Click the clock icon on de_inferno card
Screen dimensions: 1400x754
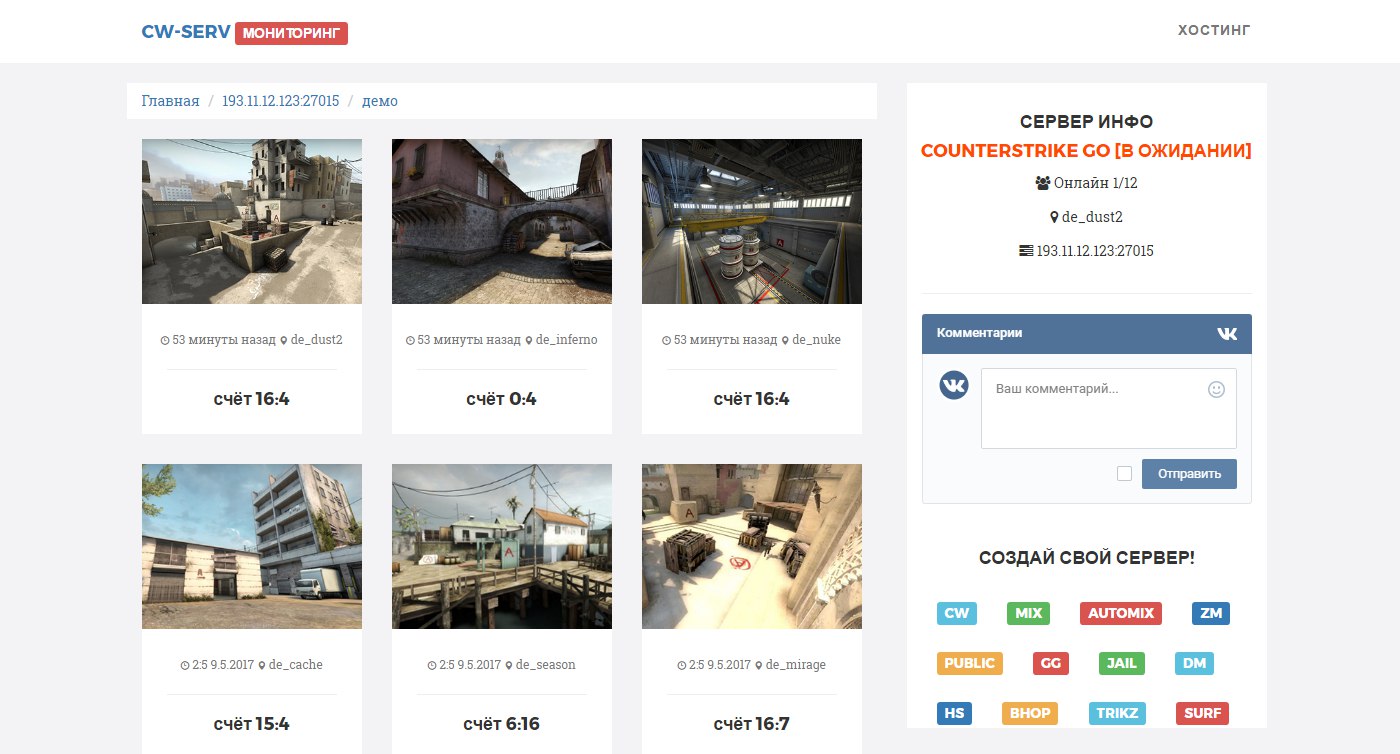pos(410,341)
